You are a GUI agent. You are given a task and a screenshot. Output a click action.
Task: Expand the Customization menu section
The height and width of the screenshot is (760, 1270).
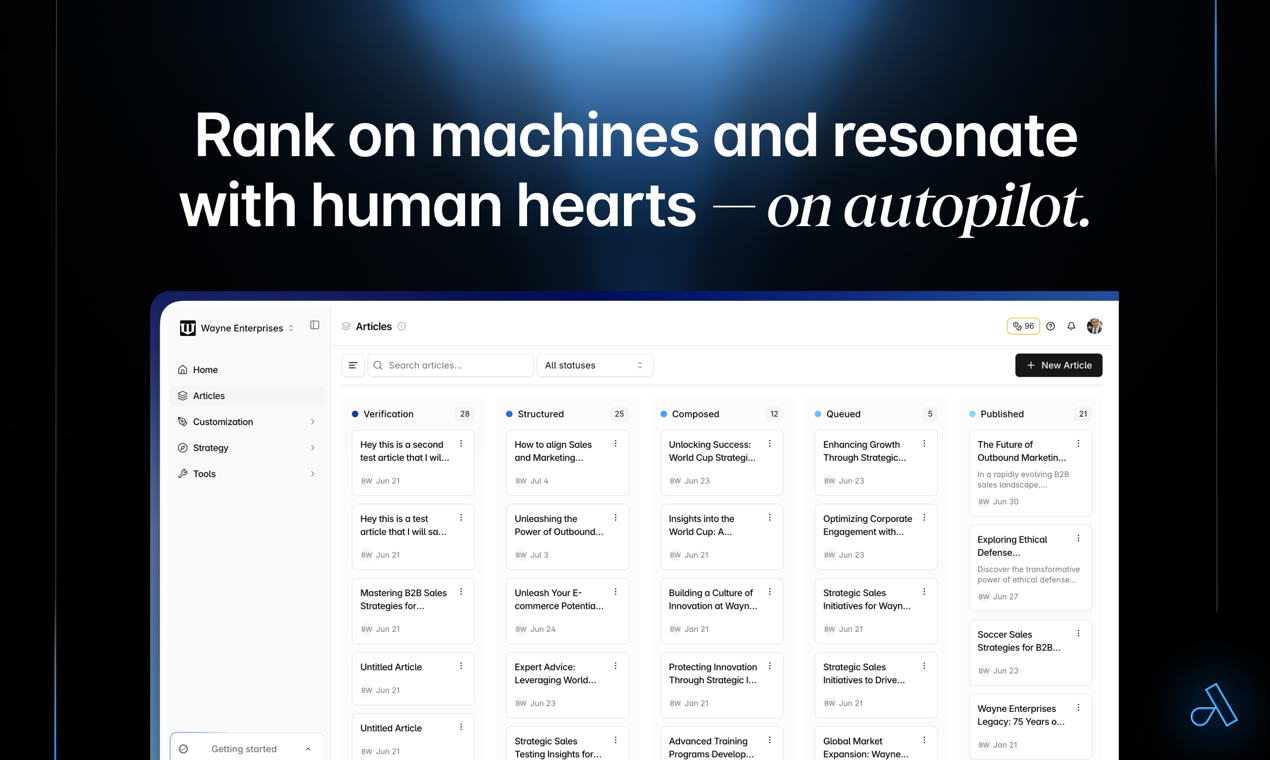247,422
